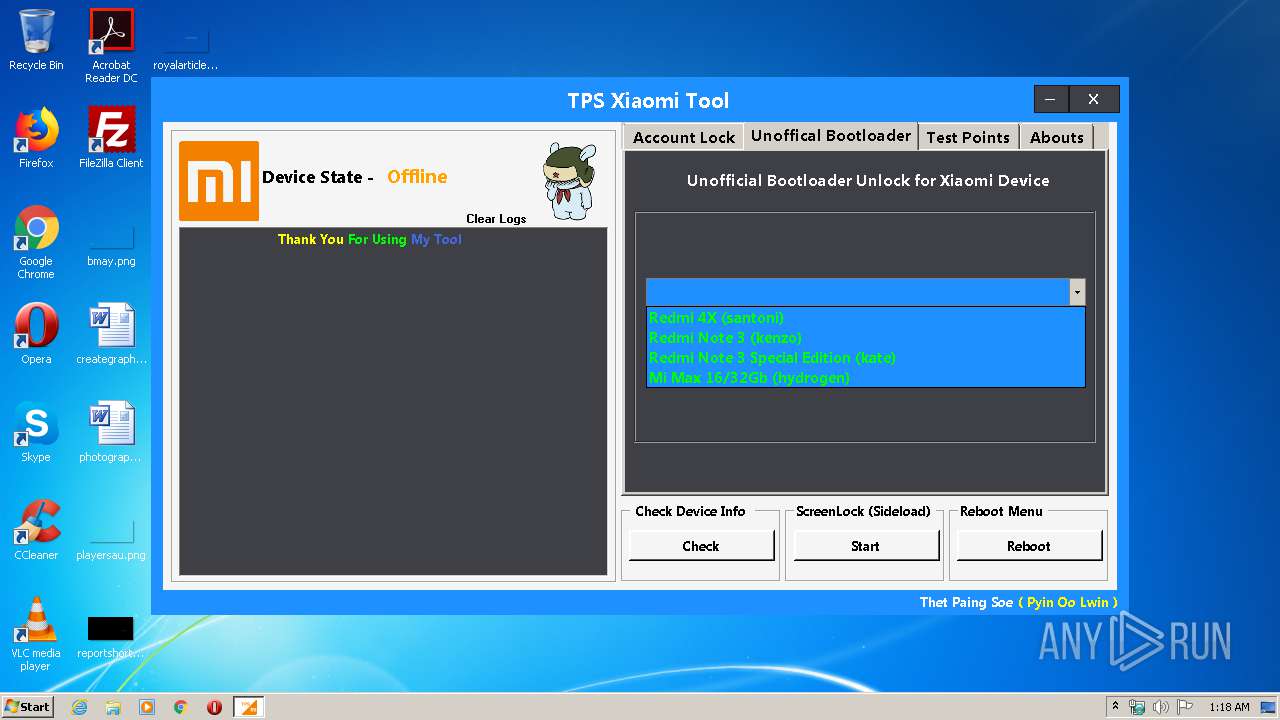
Task: Open Chrome from the taskbar
Action: click(181, 707)
